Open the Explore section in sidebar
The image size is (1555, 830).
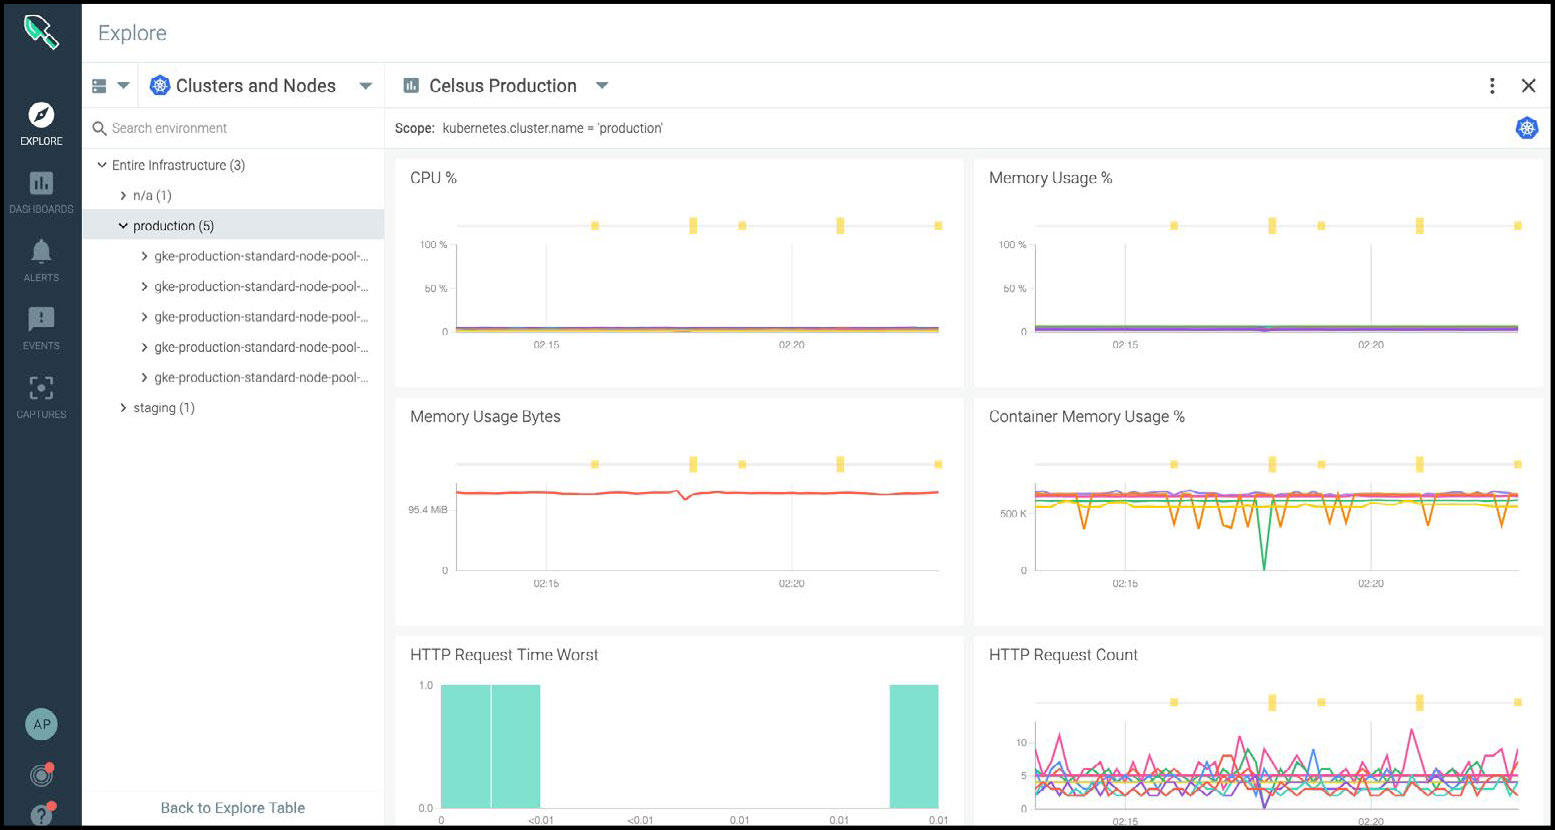coord(41,123)
